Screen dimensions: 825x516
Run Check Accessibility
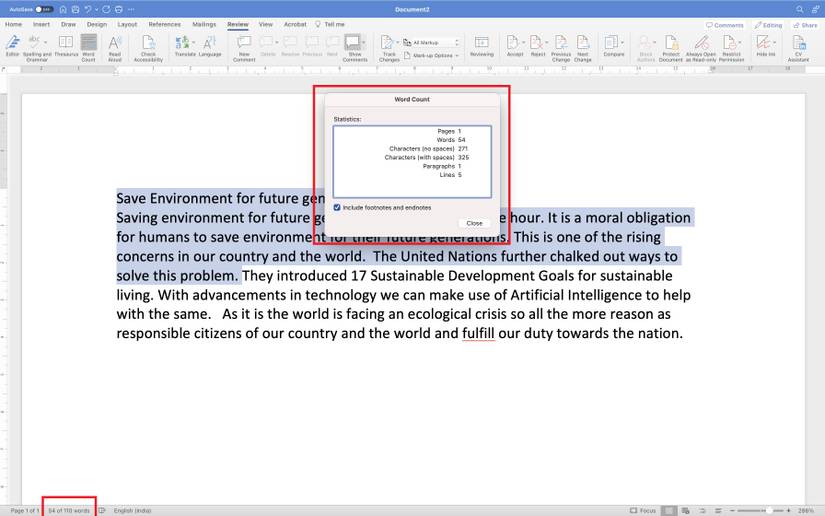(148, 48)
